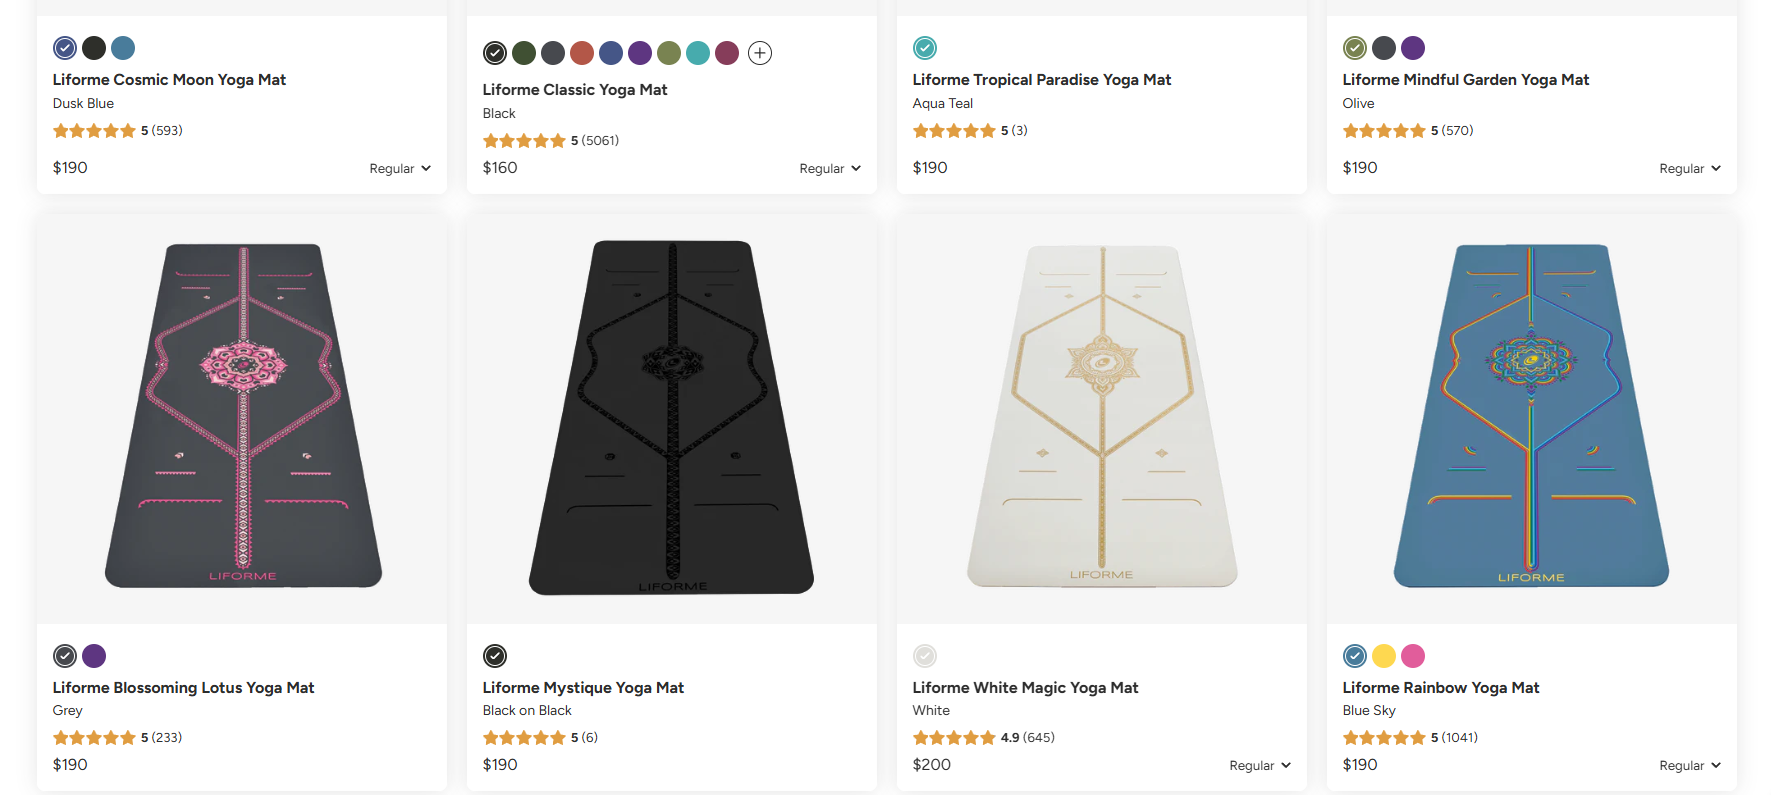1771x795 pixels.
Task: Show more Classic Yoga Mat colors
Action: pyautogui.click(x=760, y=53)
